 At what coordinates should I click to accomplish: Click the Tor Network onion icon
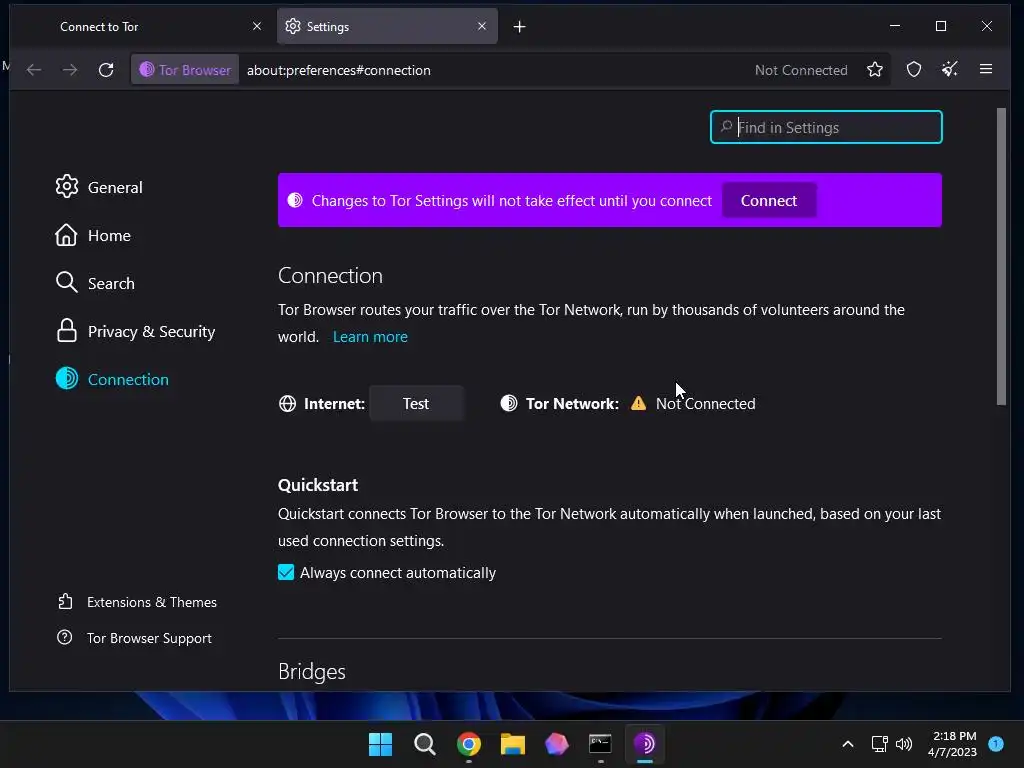509,404
